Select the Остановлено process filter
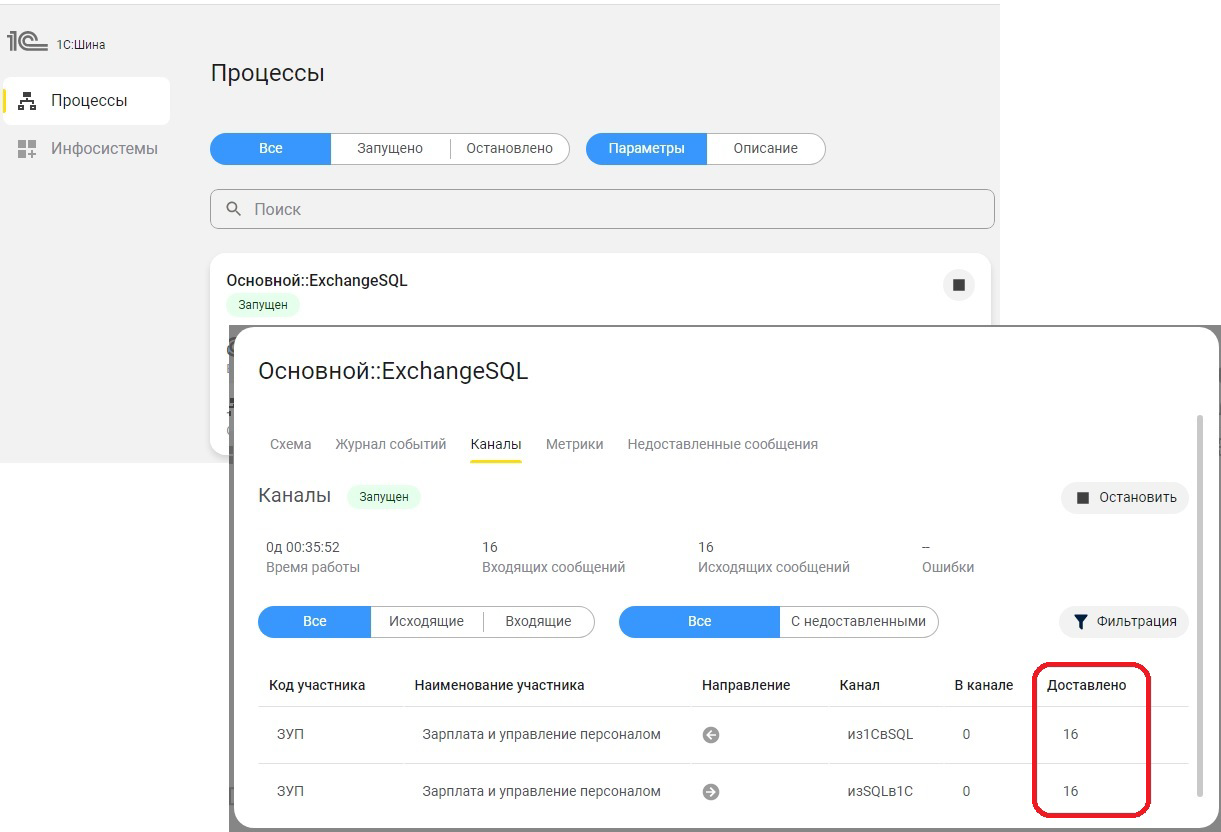Viewport: 1221px width, 832px height. (509, 149)
